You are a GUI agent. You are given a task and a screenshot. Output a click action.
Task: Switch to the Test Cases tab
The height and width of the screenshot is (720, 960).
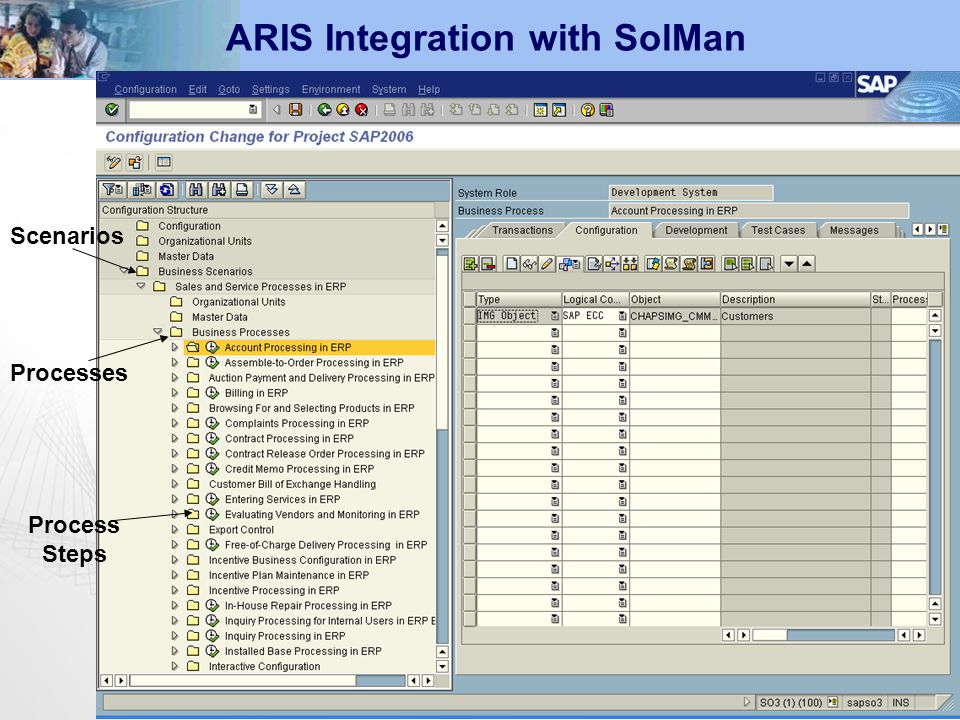point(778,230)
